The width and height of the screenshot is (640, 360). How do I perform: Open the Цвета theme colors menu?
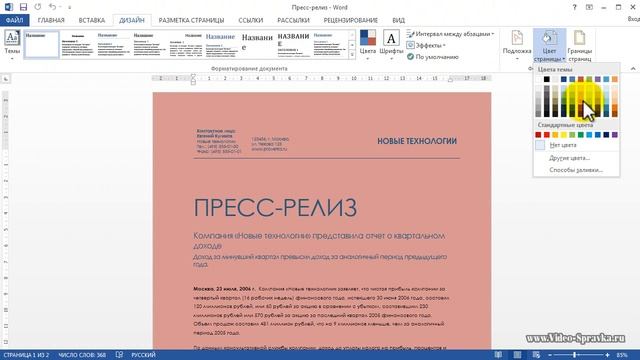point(367,45)
